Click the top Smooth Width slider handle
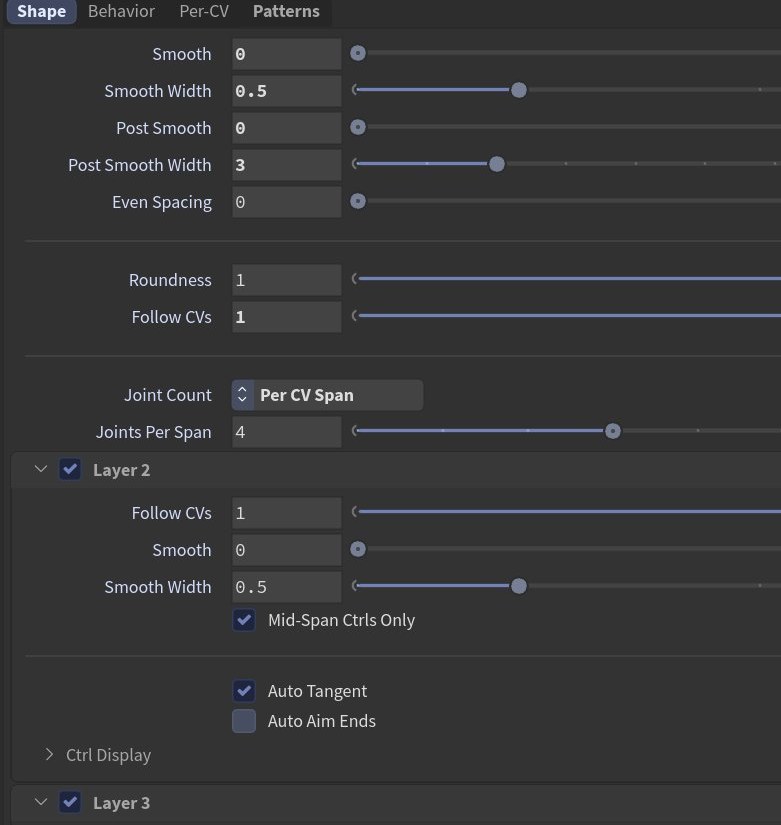 [519, 90]
